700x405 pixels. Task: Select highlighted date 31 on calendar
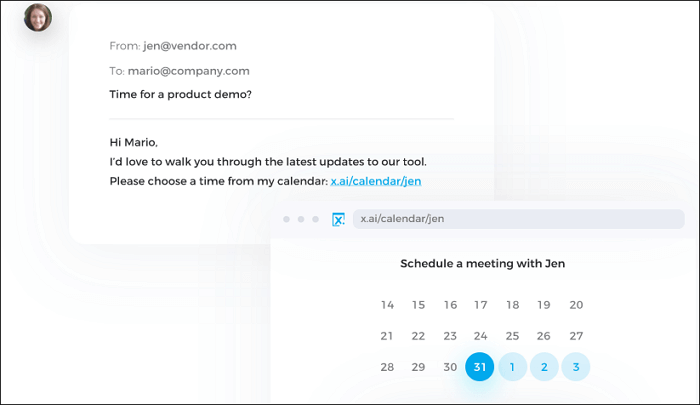tap(480, 367)
